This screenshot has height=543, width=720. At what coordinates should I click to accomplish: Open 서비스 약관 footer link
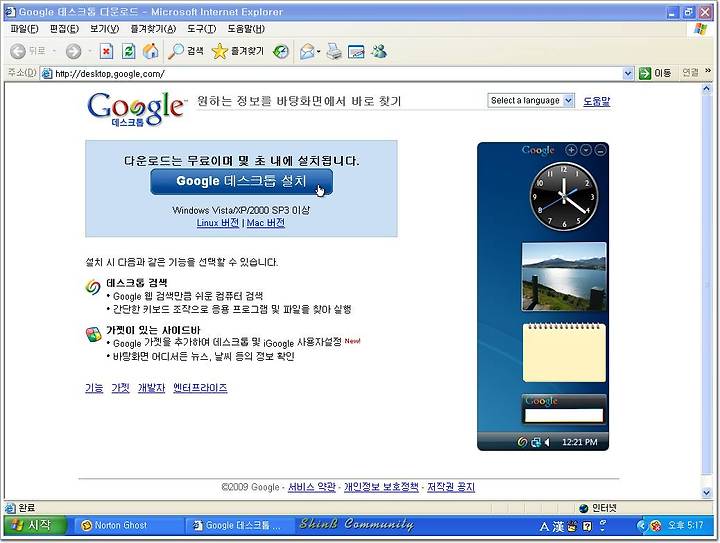click(x=312, y=487)
